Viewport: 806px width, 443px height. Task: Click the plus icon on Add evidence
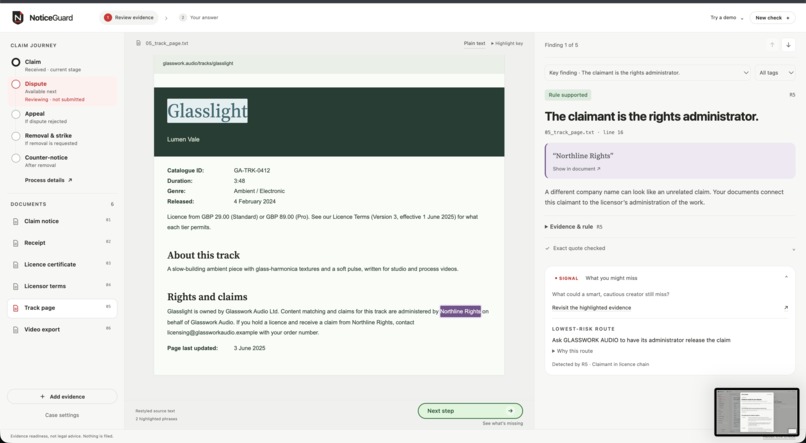coord(42,397)
